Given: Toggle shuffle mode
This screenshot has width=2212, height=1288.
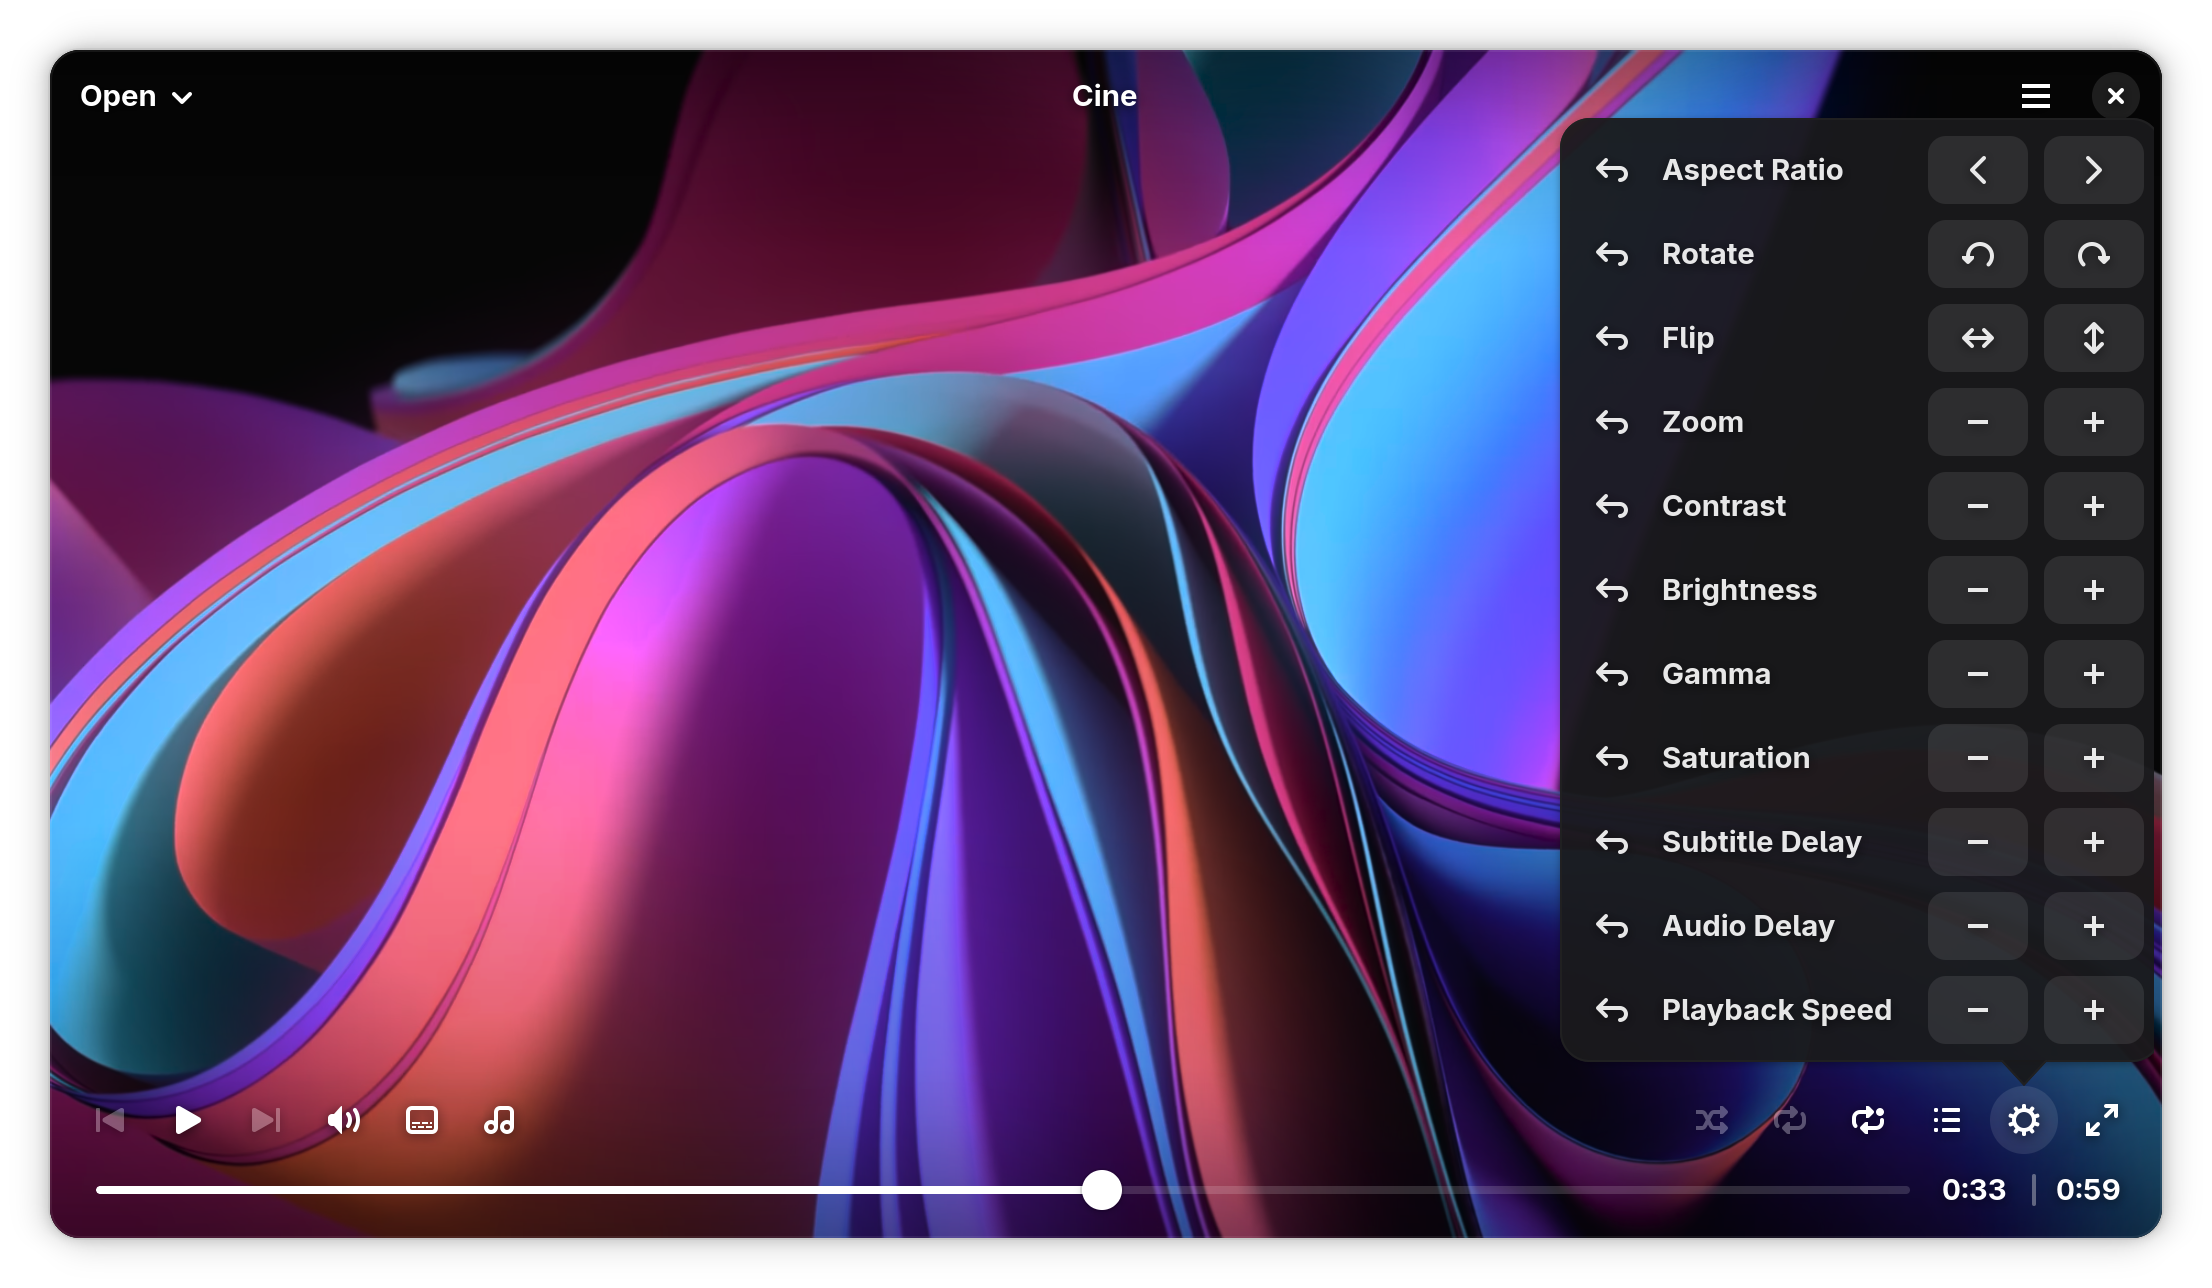Looking at the screenshot, I should (x=1711, y=1120).
